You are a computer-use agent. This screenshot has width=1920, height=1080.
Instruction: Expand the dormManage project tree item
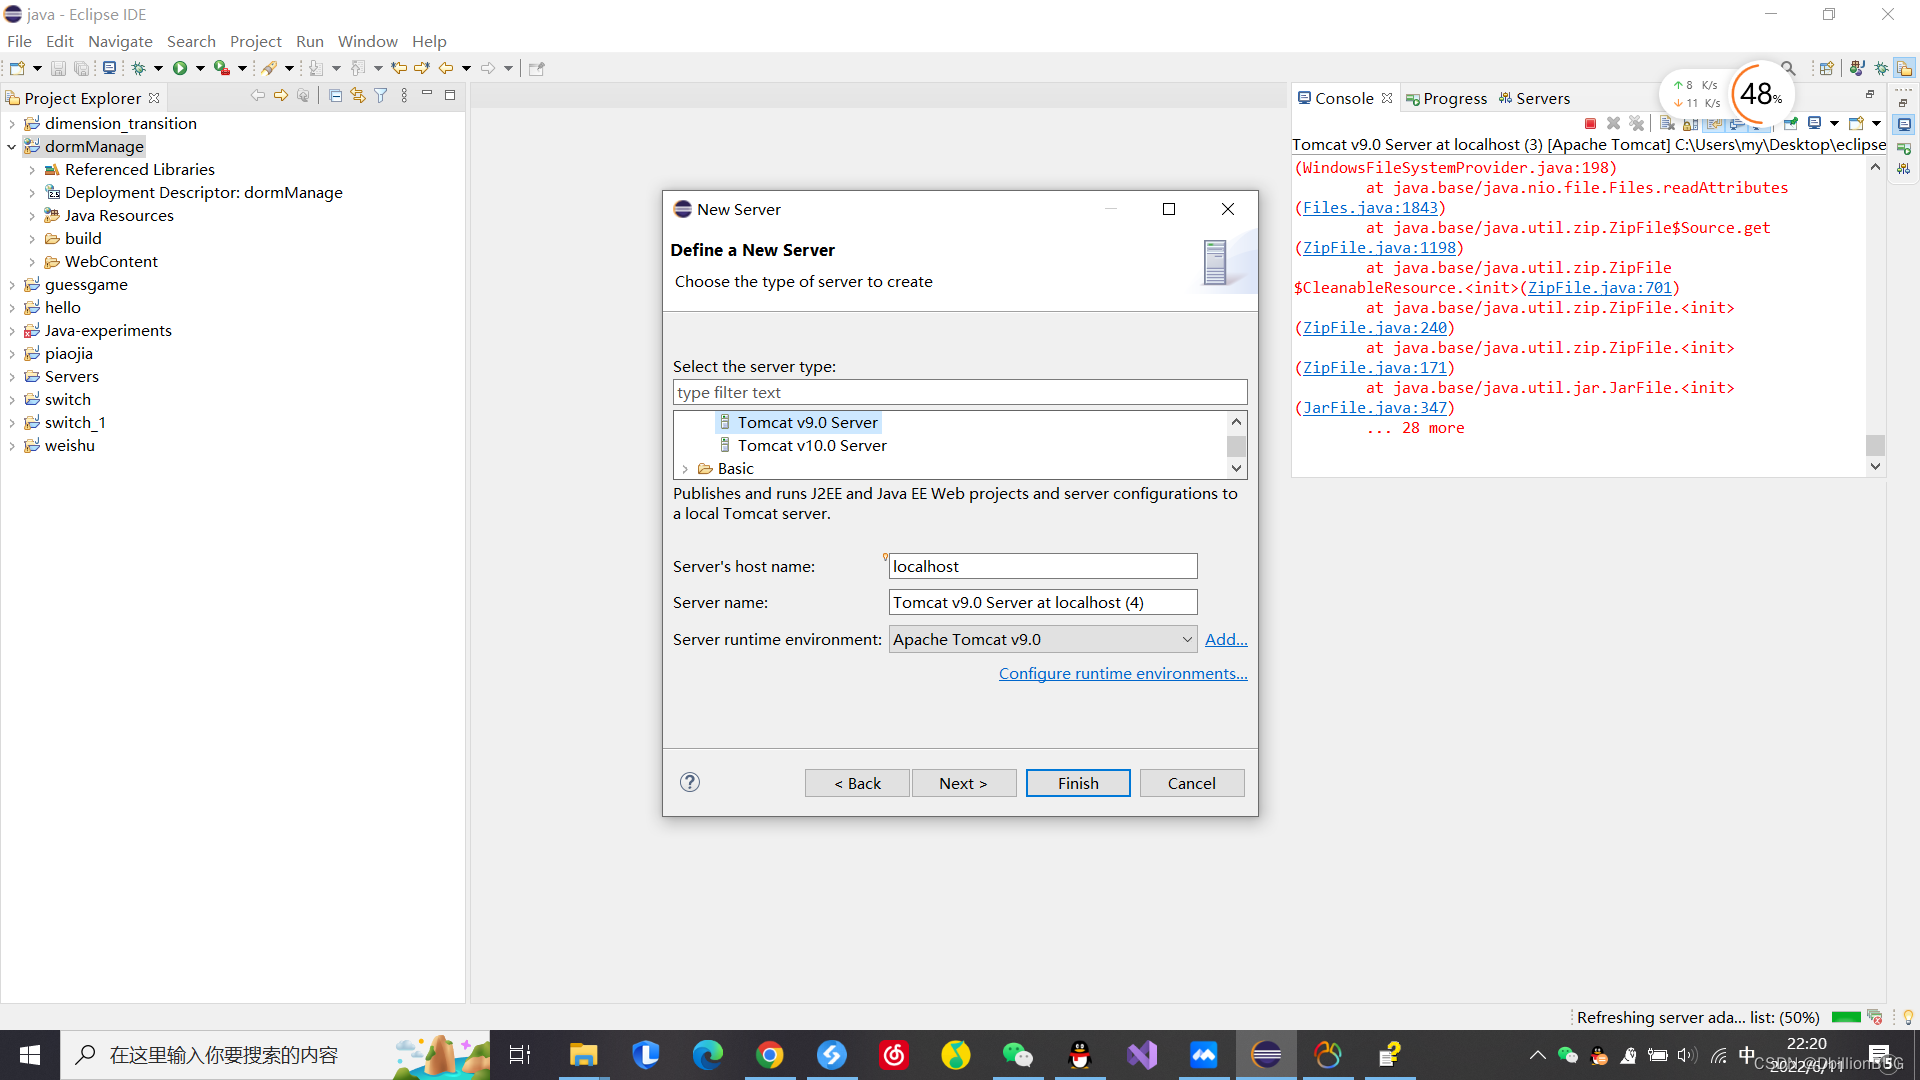click(x=13, y=146)
